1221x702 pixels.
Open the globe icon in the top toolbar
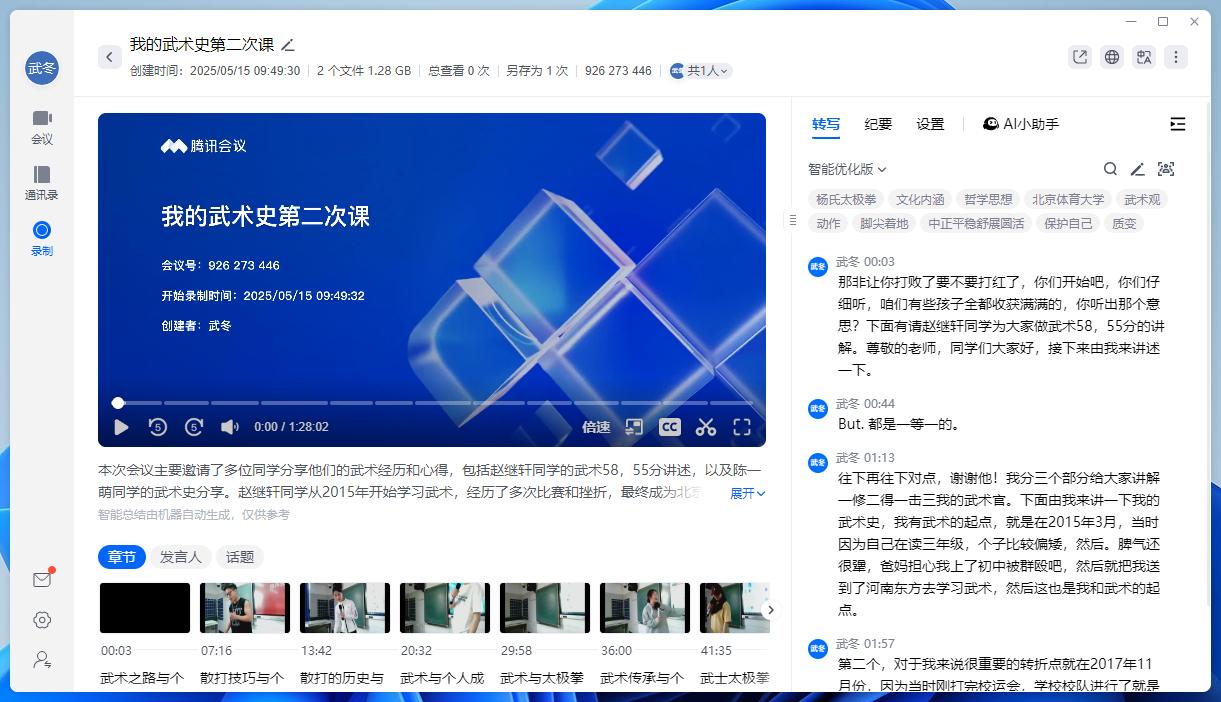click(x=1111, y=57)
